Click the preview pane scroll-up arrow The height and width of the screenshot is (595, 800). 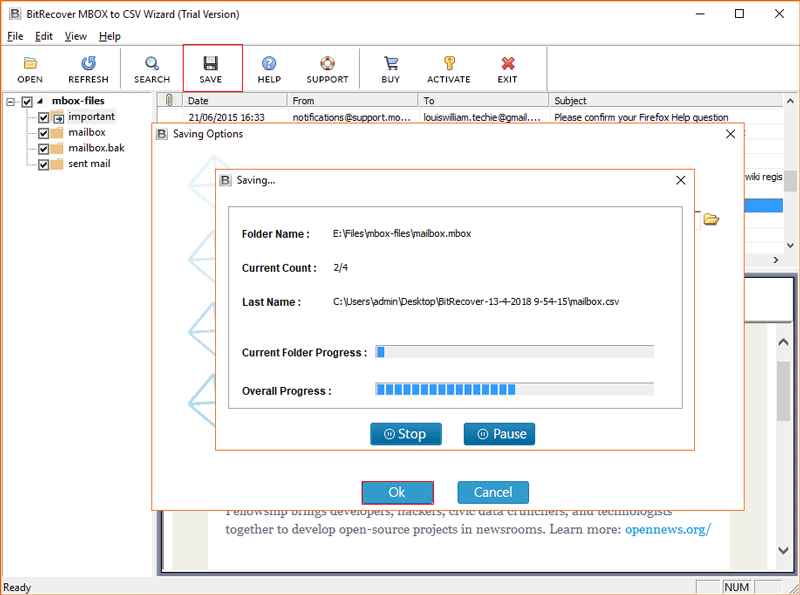784,343
